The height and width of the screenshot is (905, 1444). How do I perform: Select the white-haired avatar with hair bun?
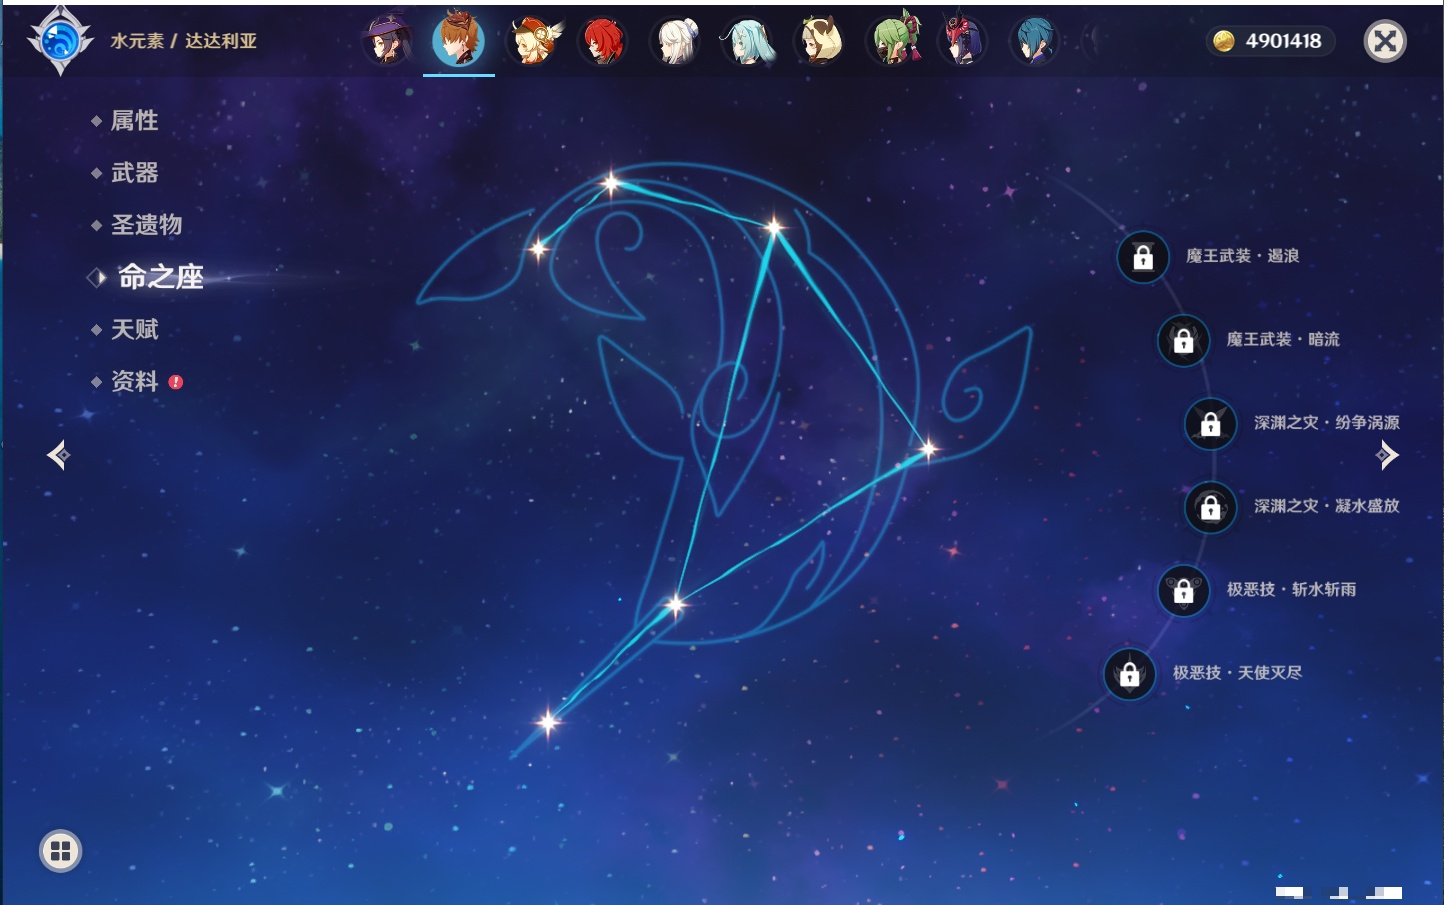click(676, 42)
